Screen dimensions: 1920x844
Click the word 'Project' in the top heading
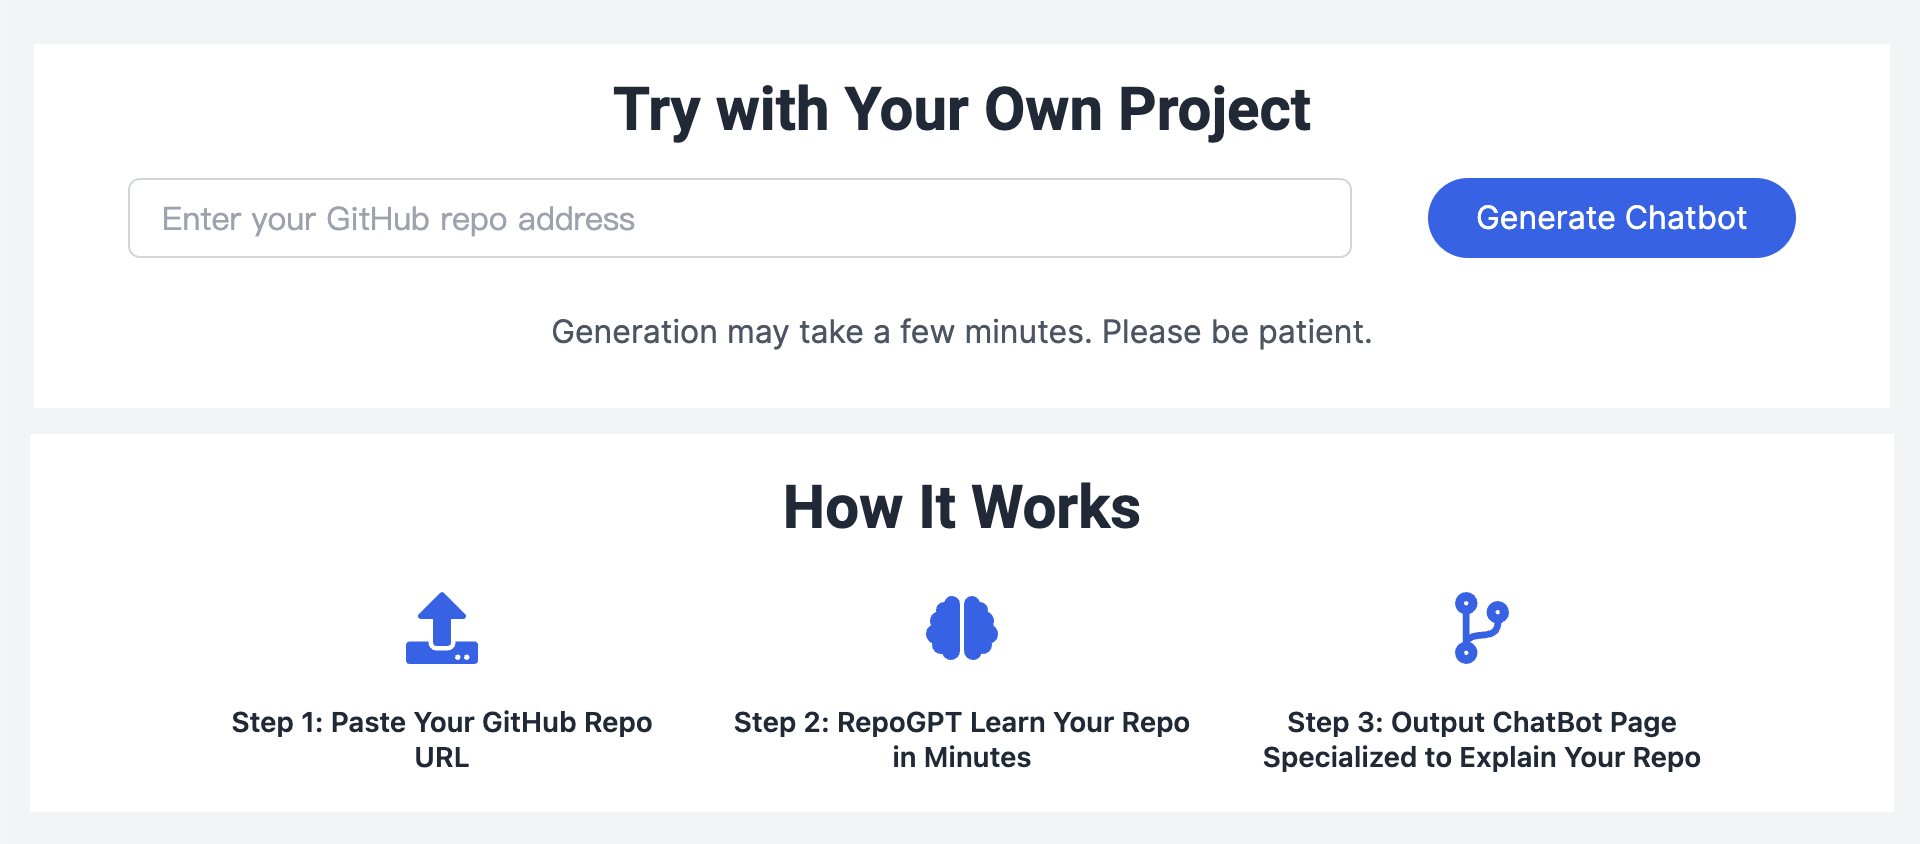[x=1214, y=109]
